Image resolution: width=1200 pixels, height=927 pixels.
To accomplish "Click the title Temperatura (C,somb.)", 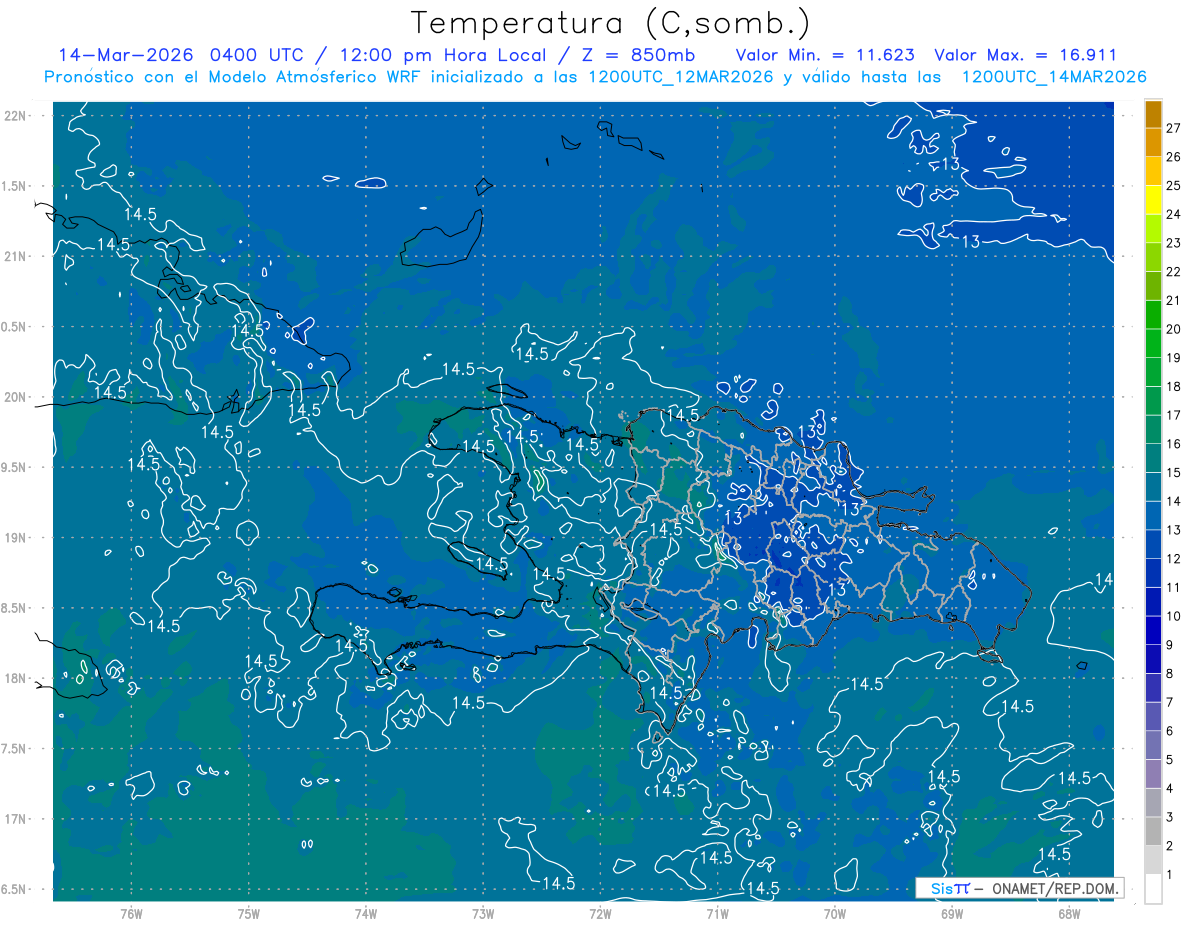I will pos(611,23).
